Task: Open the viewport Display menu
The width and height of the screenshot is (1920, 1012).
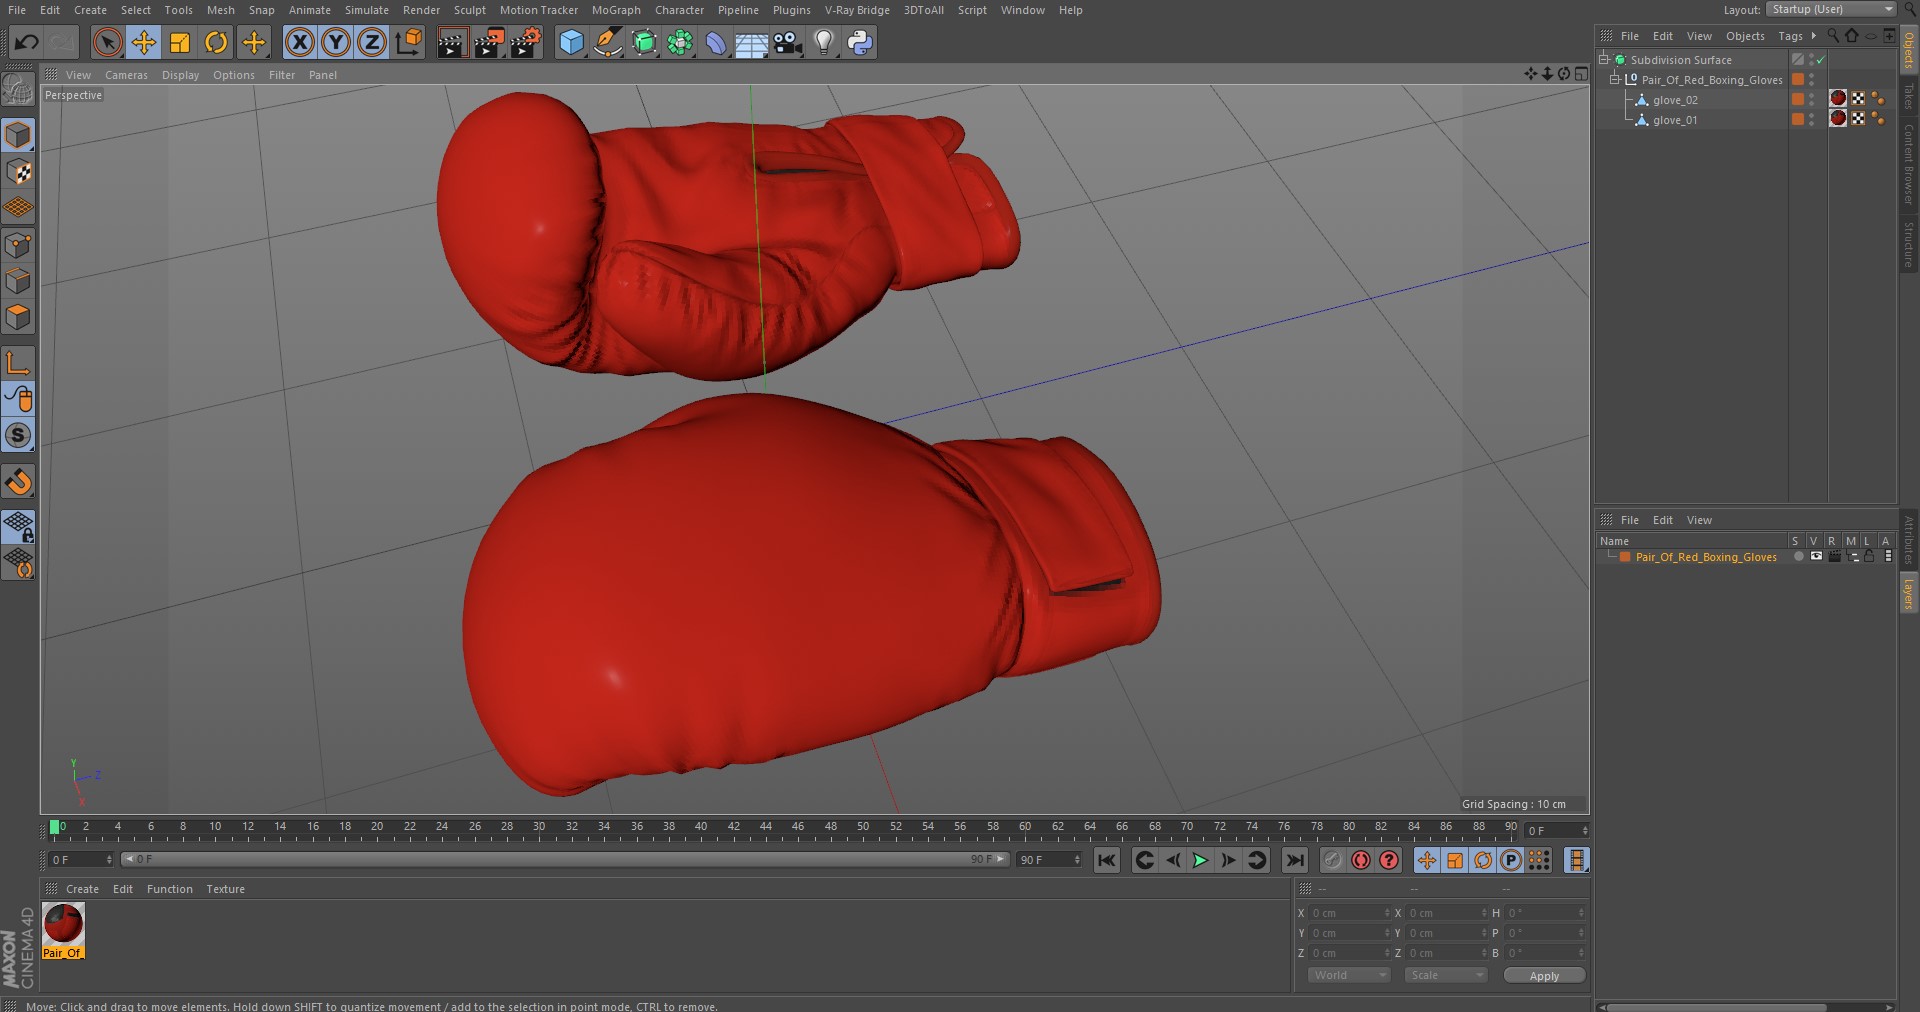Action: (180, 75)
